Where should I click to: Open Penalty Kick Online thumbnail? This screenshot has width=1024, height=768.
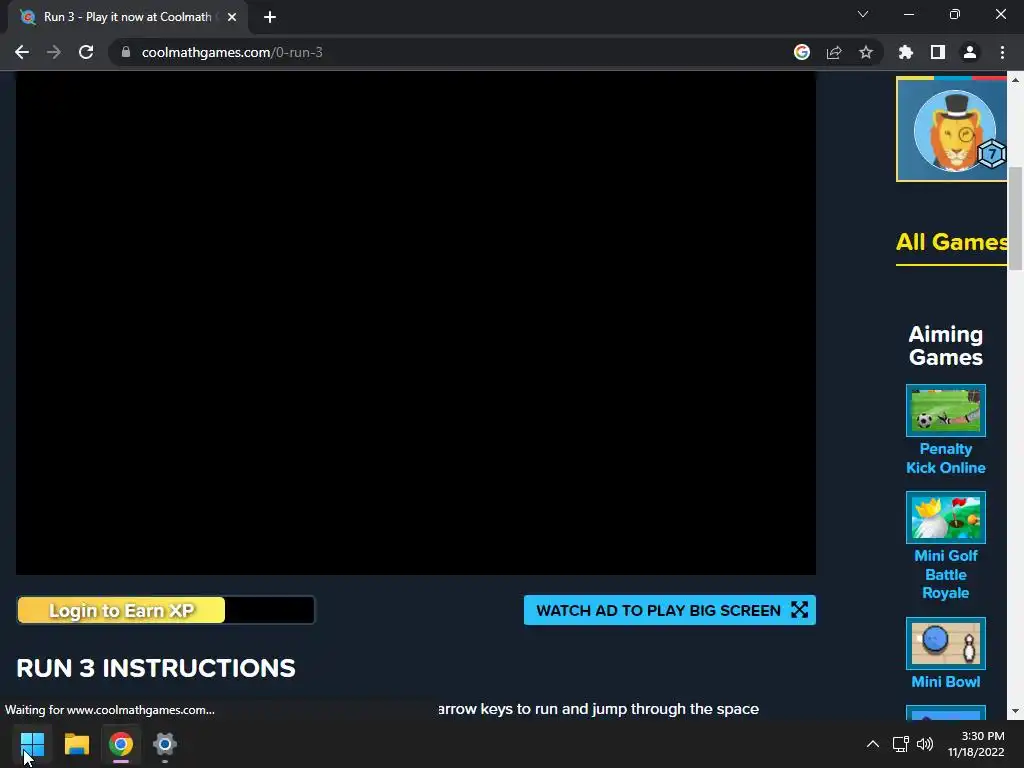[x=946, y=410]
